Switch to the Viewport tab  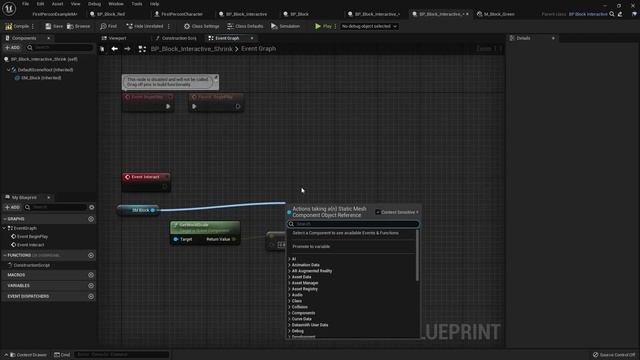[x=114, y=38]
